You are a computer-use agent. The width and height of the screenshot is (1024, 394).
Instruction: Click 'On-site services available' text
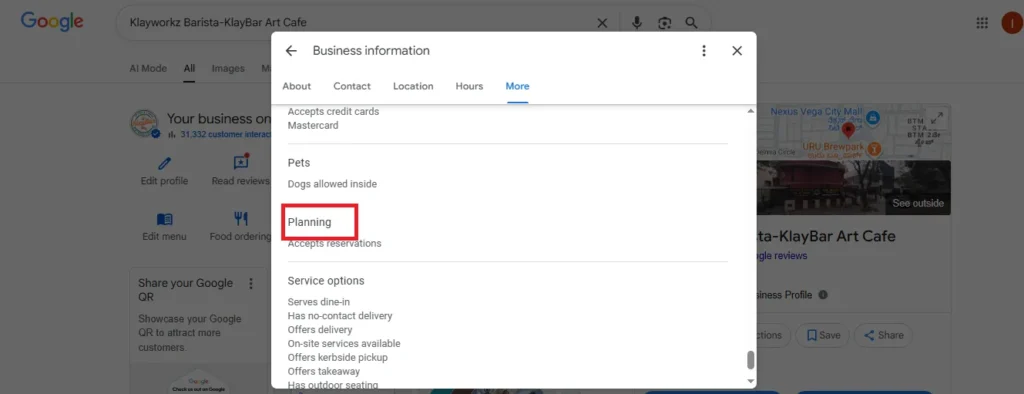344,344
